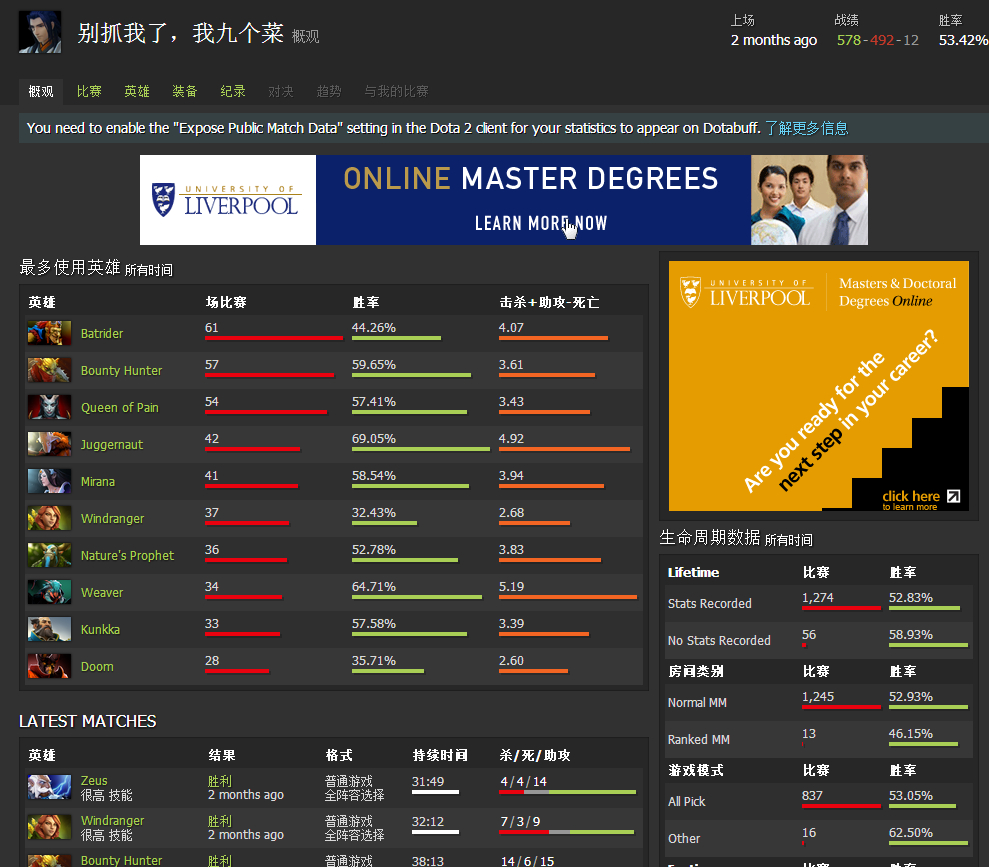
Task: Open the external link arrow icon on Liverpool ad
Action: (x=954, y=496)
